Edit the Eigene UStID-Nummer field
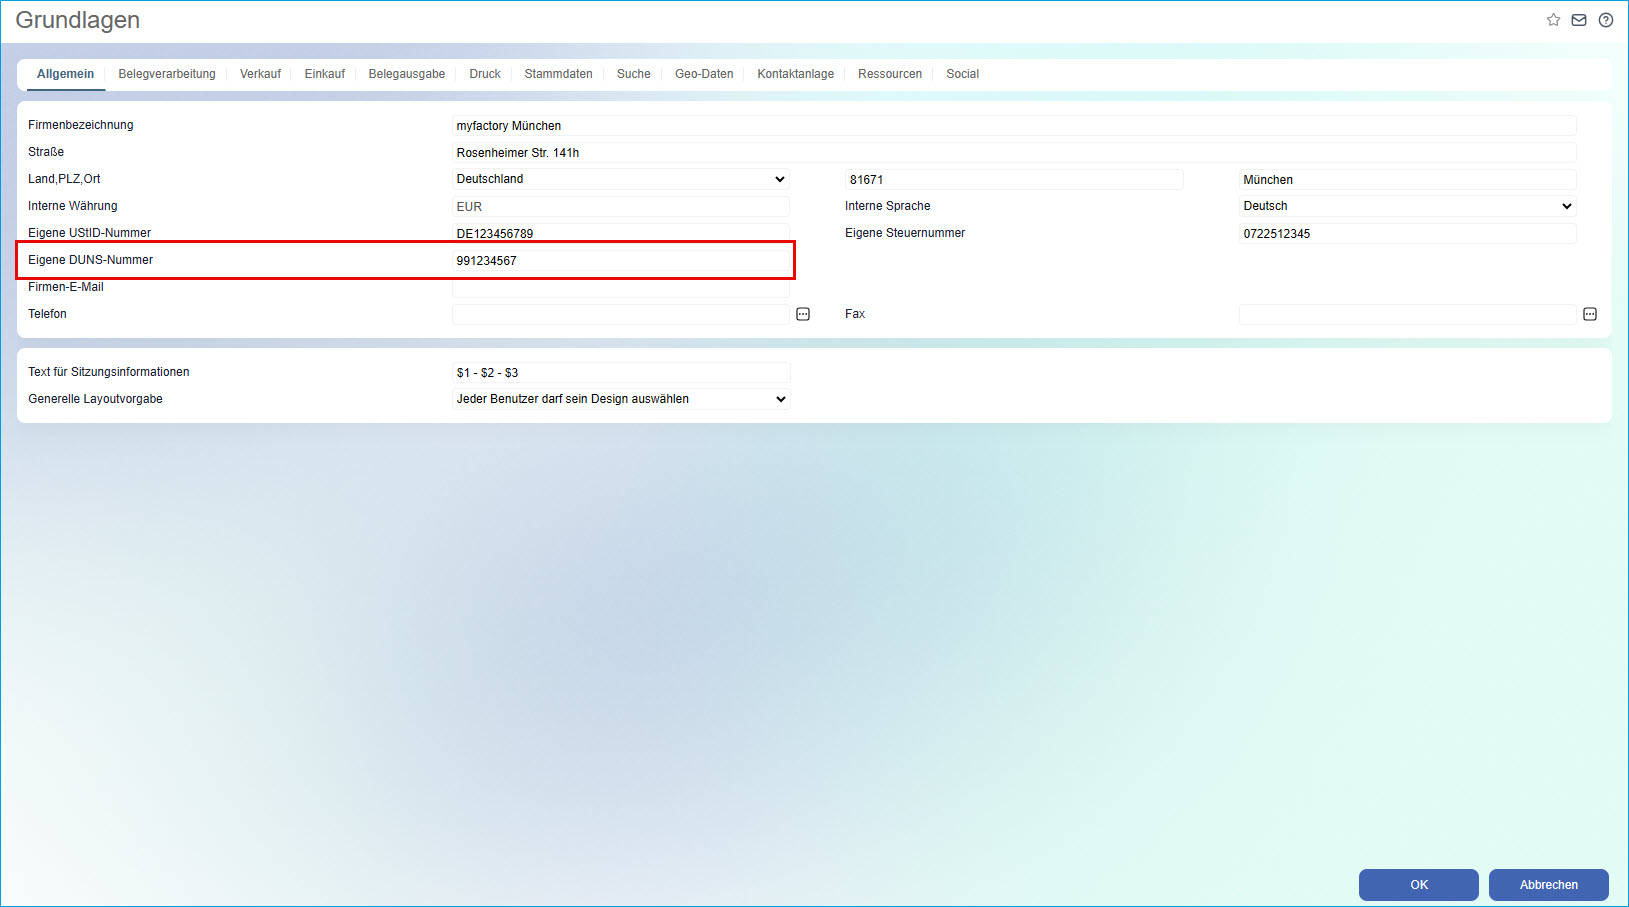 click(621, 233)
